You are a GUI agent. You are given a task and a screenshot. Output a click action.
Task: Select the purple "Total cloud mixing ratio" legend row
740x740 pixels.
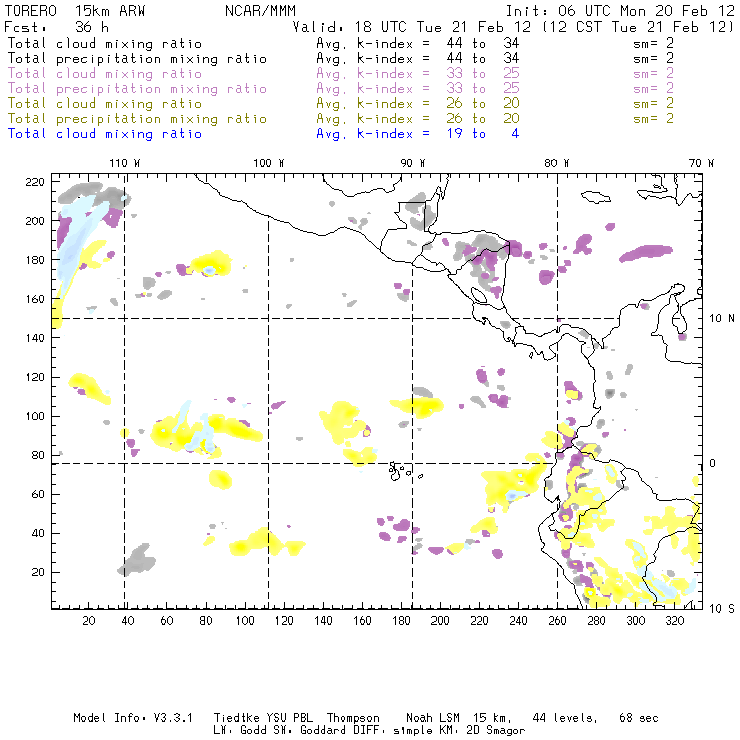(x=341, y=74)
